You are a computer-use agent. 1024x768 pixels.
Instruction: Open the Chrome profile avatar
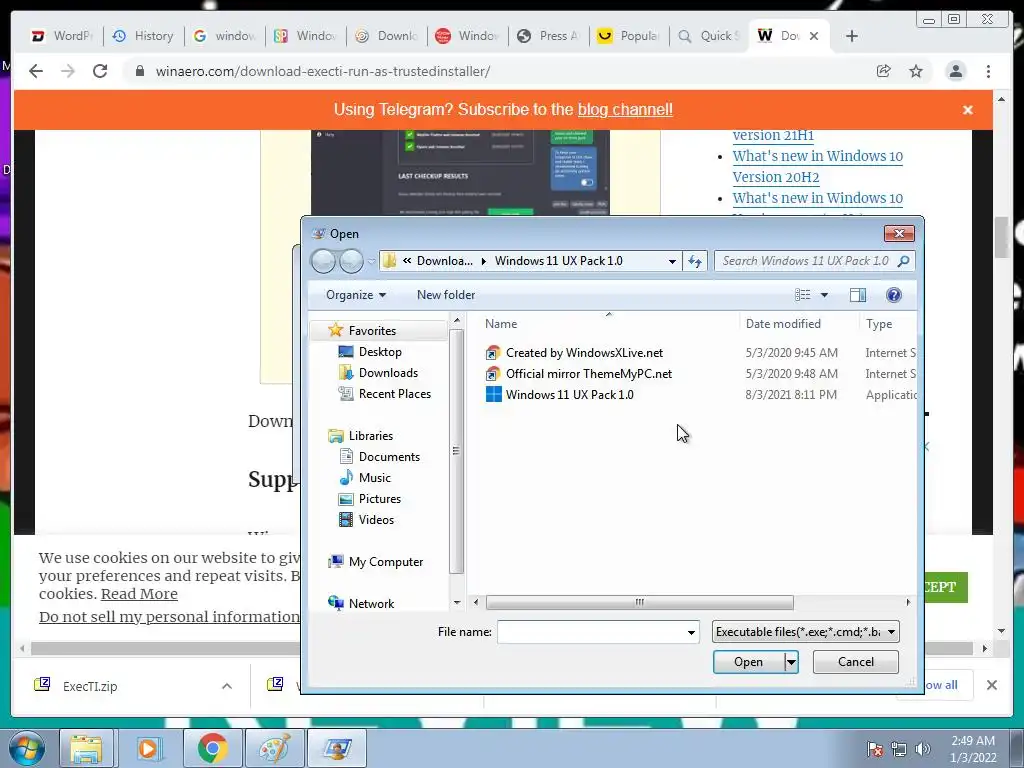tap(955, 71)
